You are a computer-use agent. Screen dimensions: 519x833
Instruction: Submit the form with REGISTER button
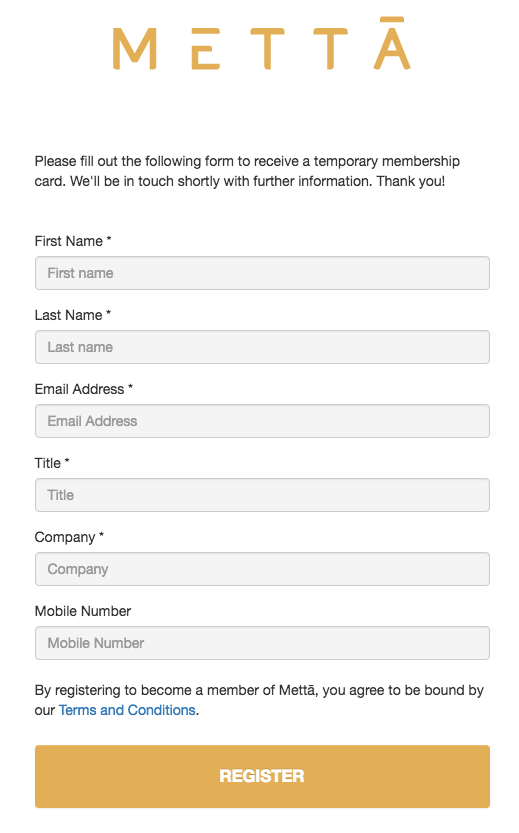(262, 776)
